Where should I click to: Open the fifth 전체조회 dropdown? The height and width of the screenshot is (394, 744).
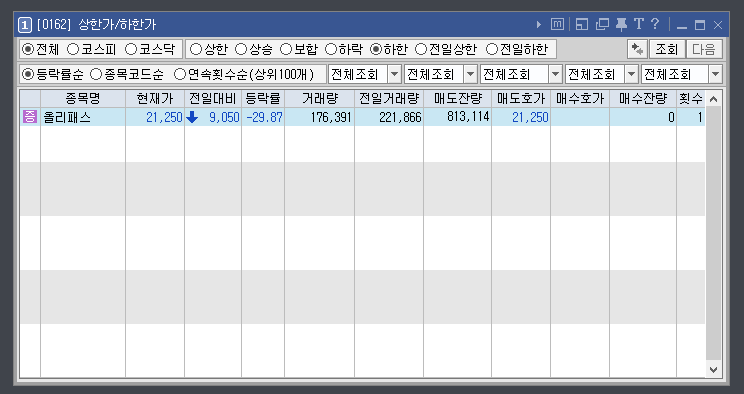point(716,74)
